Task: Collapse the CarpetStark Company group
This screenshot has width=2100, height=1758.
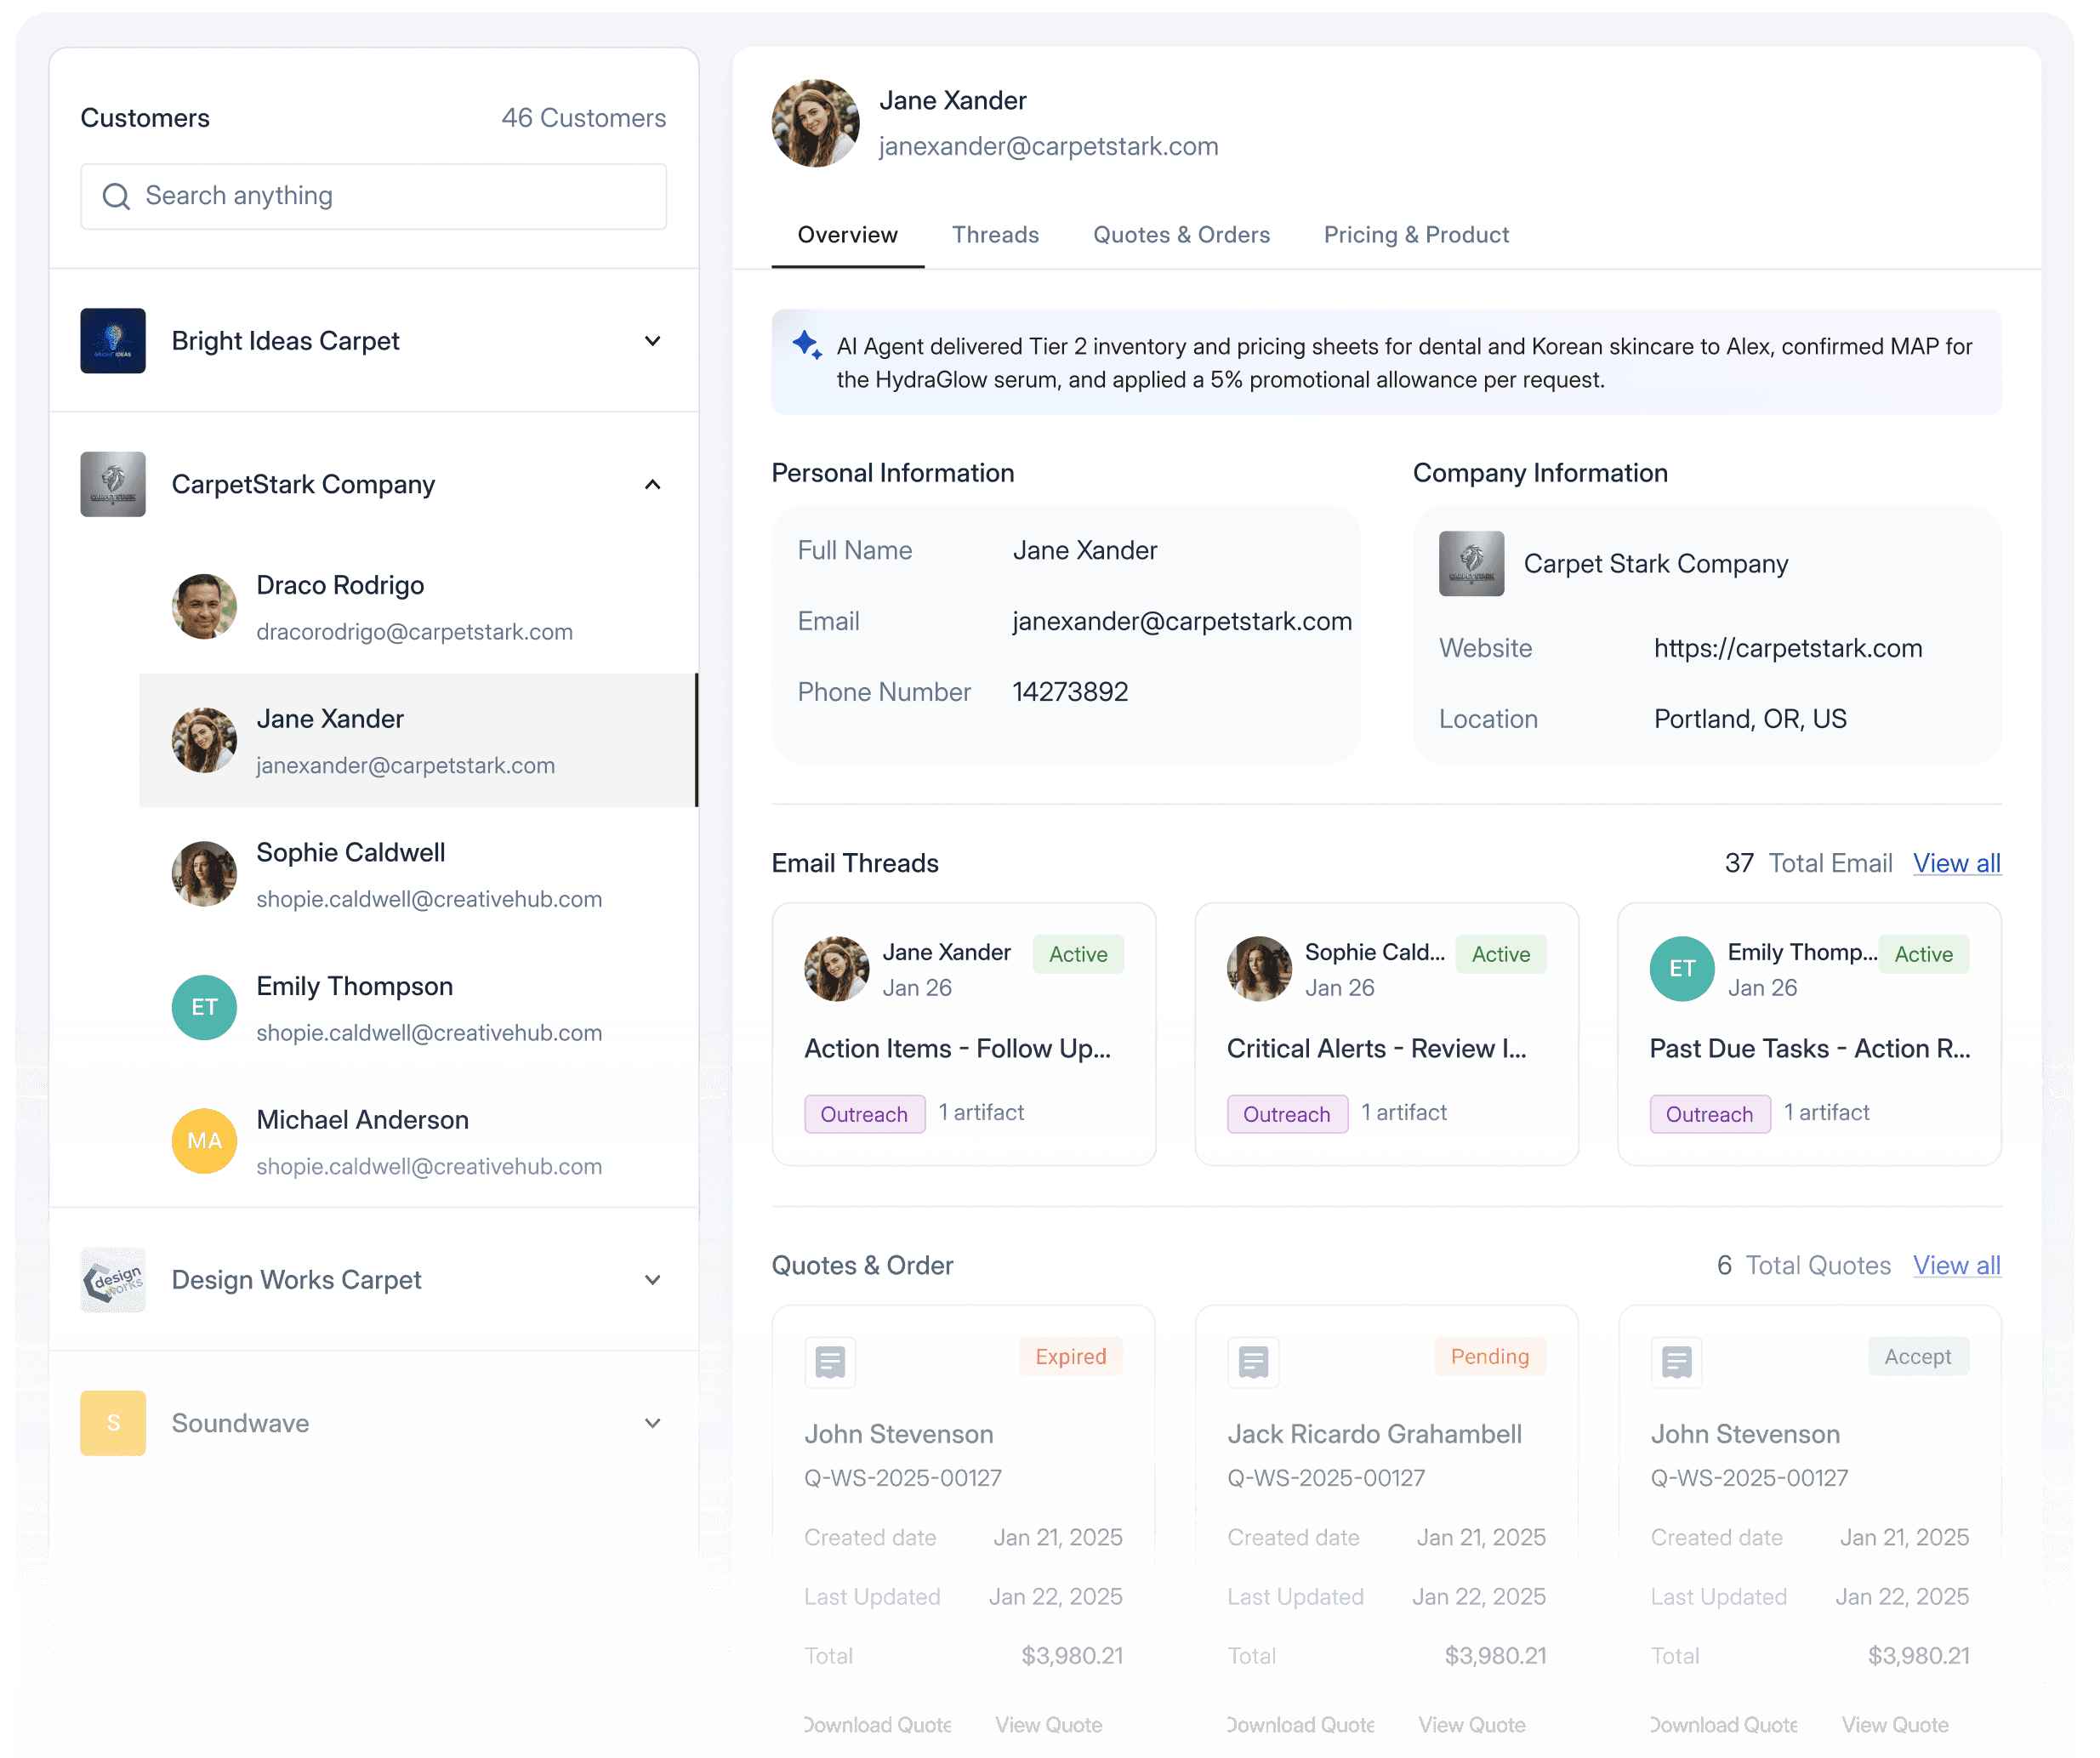Action: (652, 484)
